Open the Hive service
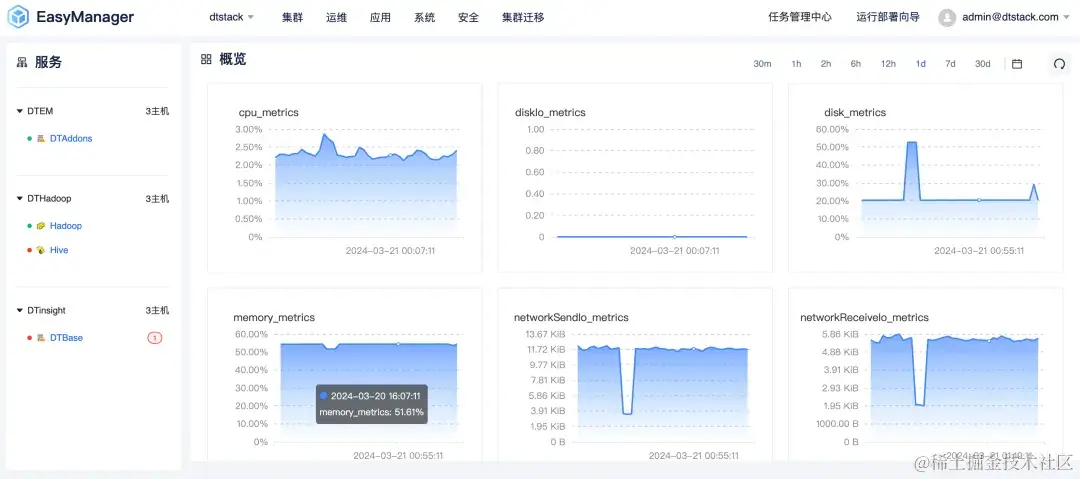The height and width of the screenshot is (479, 1080). tap(59, 250)
